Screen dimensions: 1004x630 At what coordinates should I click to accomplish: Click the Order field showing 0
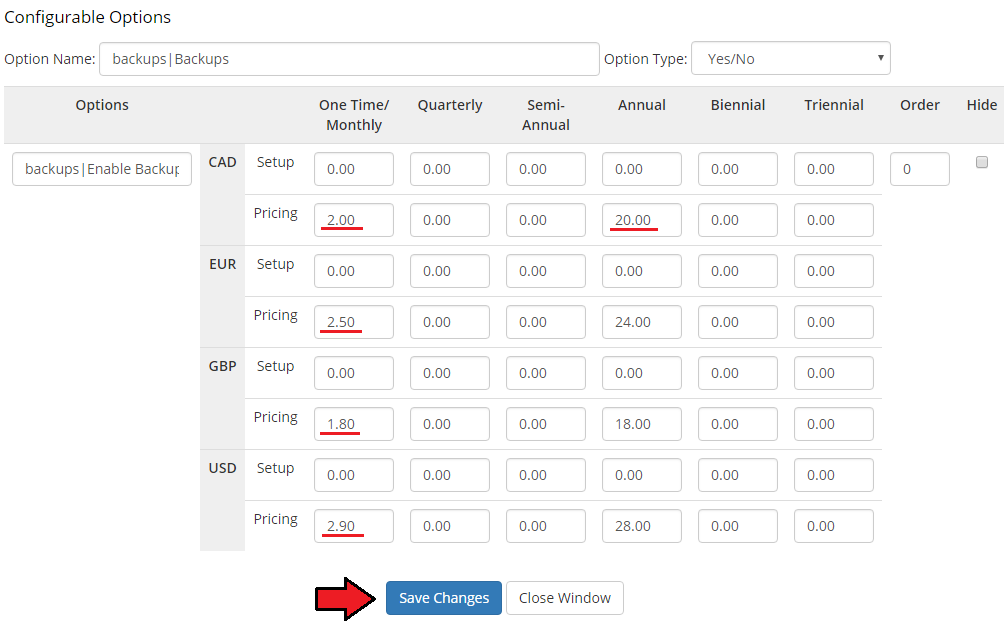(920, 169)
